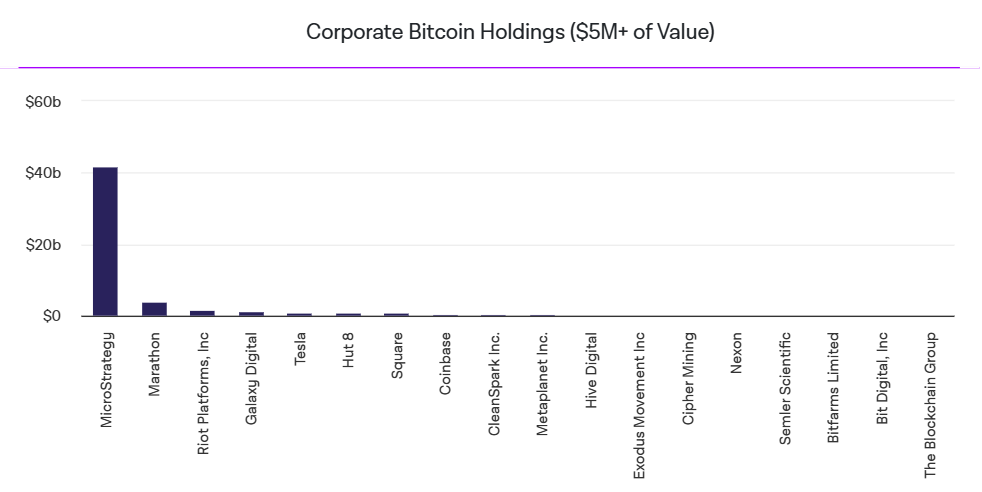Viewport: 982px width, 492px height.
Task: Click the $0 y-axis label
Action: tap(51, 316)
